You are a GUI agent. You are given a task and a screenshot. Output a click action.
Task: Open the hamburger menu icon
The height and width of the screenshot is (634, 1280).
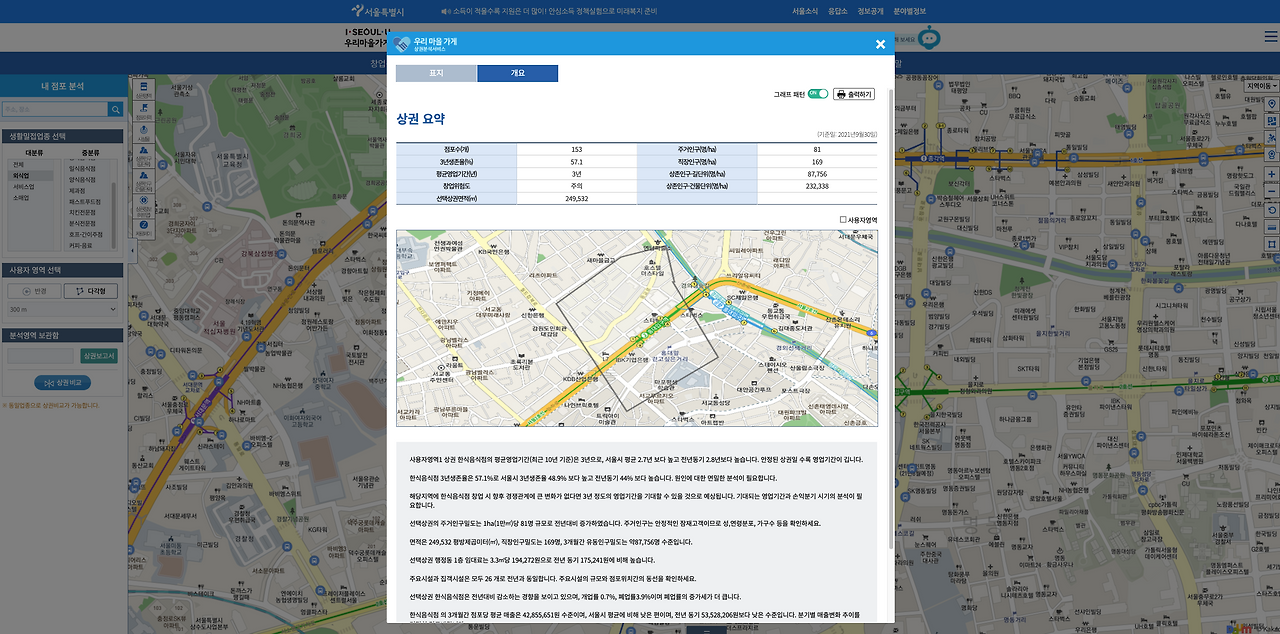(1271, 37)
